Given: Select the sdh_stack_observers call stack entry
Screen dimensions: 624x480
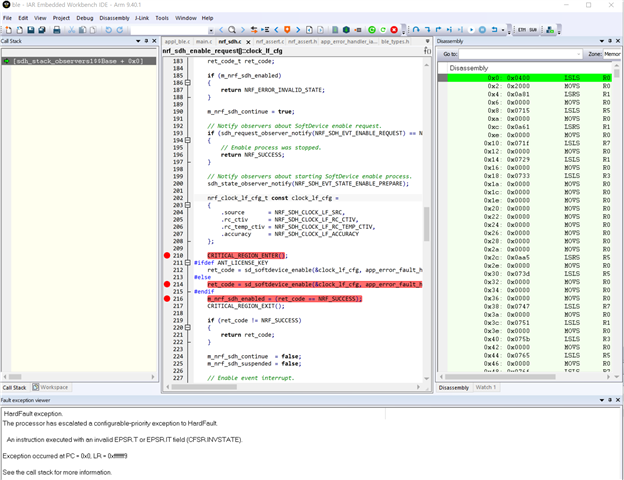Looking at the screenshot, I should click(78, 61).
